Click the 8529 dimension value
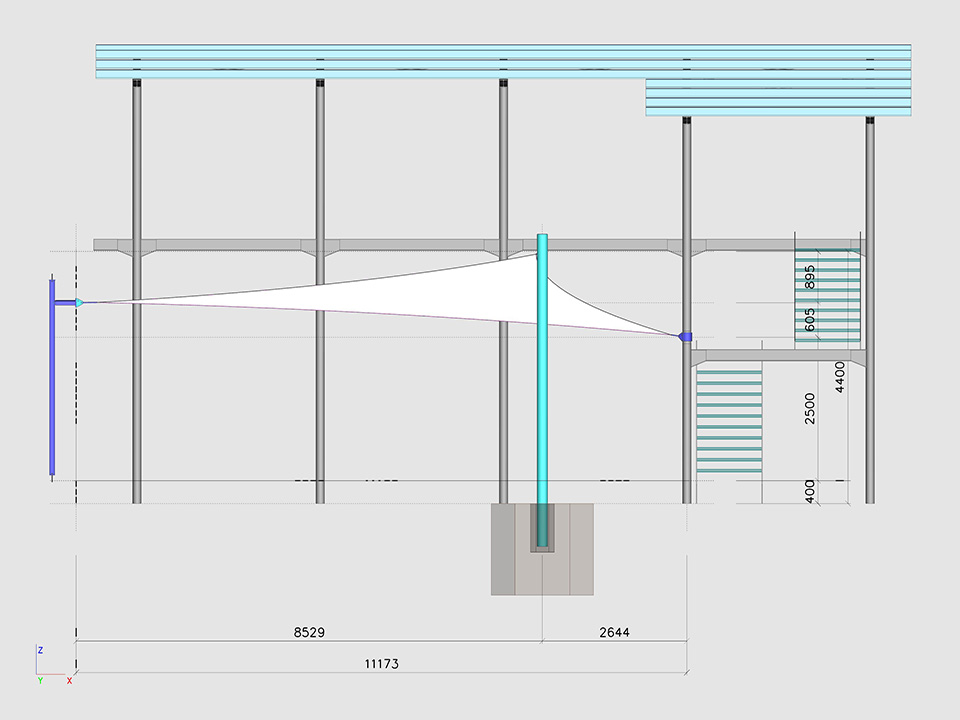This screenshot has height=720, width=960. (308, 633)
